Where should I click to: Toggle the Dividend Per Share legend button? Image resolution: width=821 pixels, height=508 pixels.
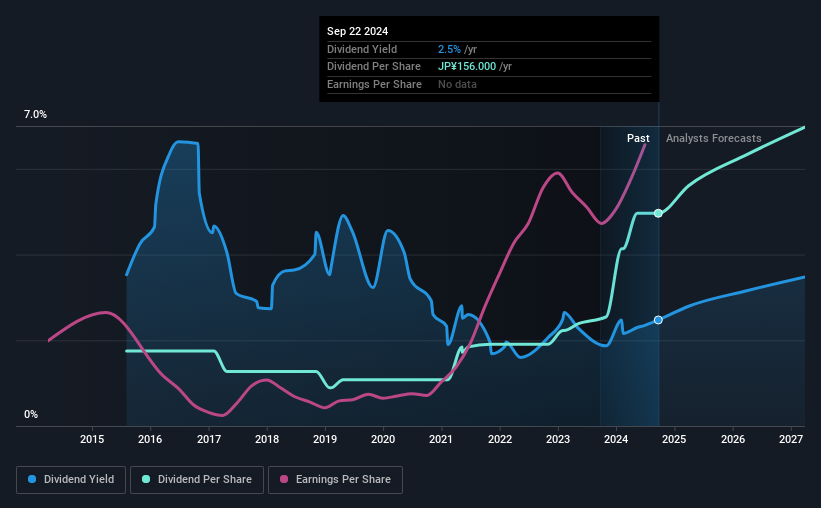pyautogui.click(x=197, y=480)
